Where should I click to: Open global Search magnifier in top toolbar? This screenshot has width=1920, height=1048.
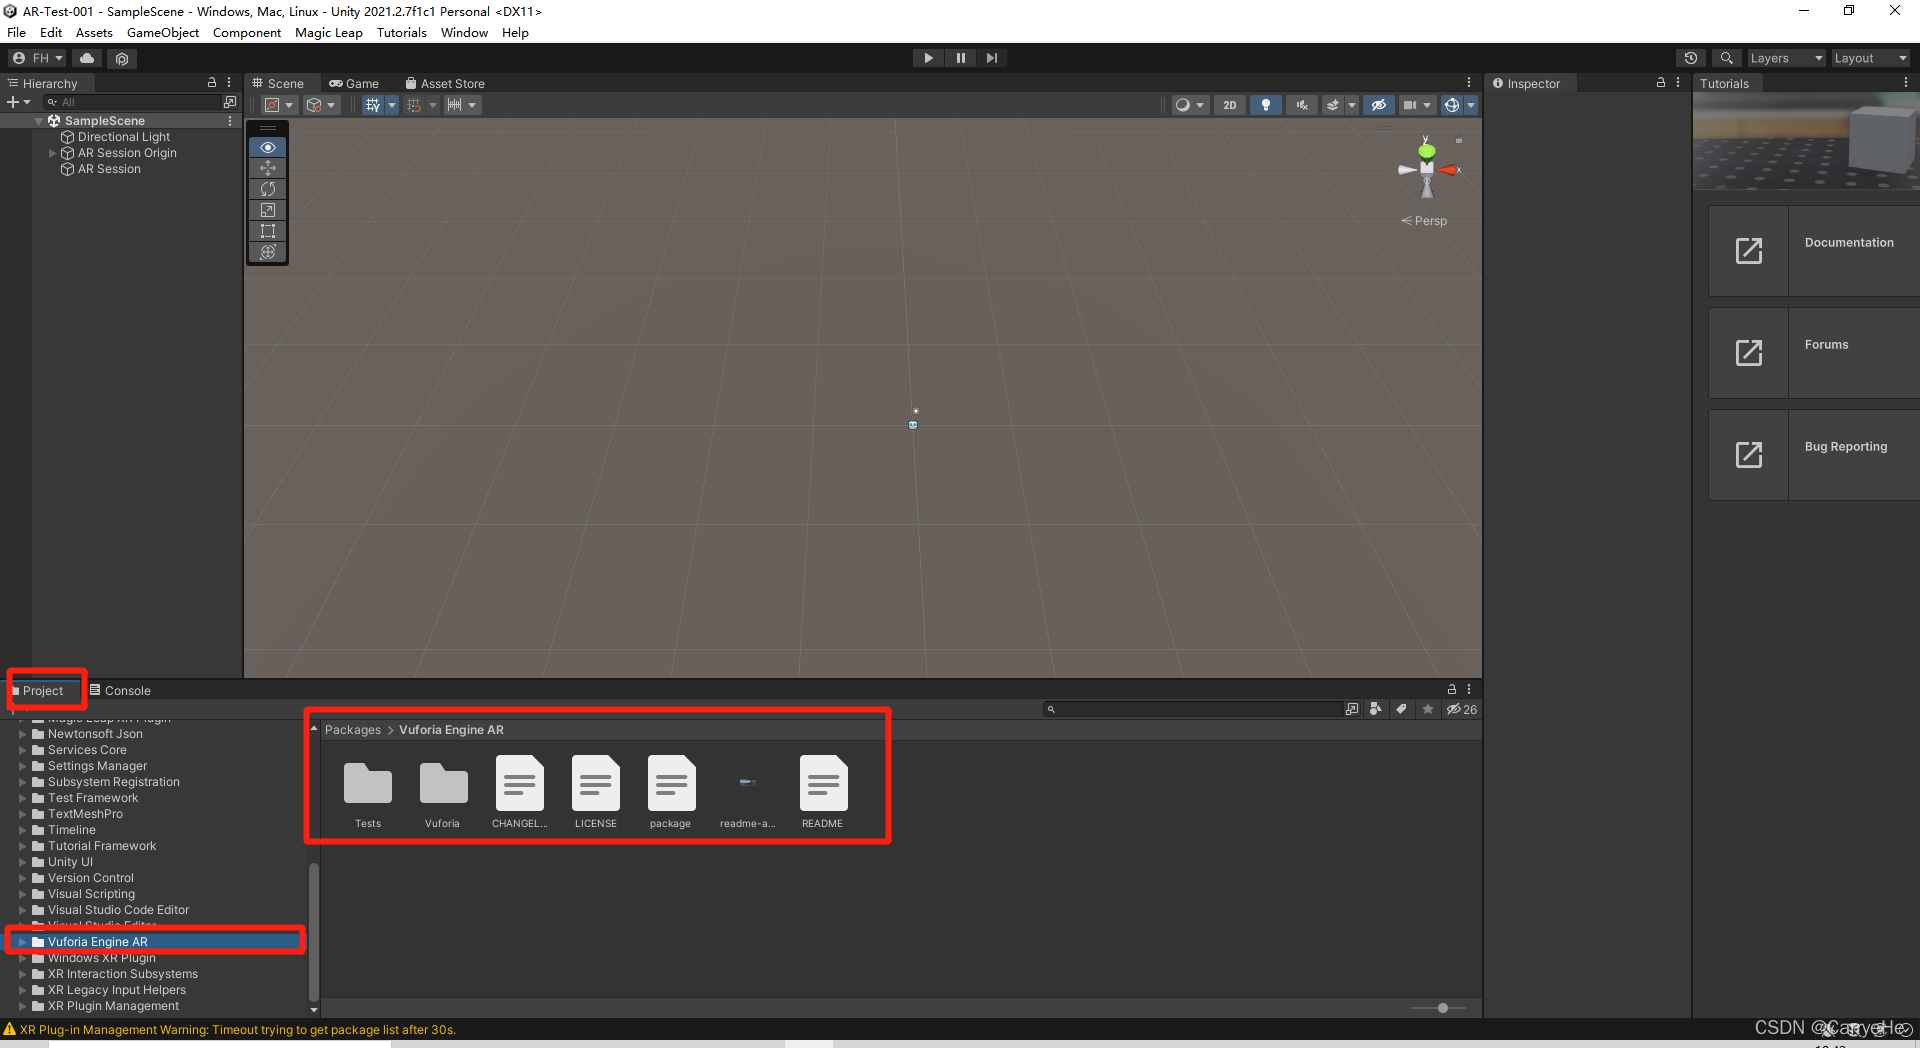[x=1726, y=58]
